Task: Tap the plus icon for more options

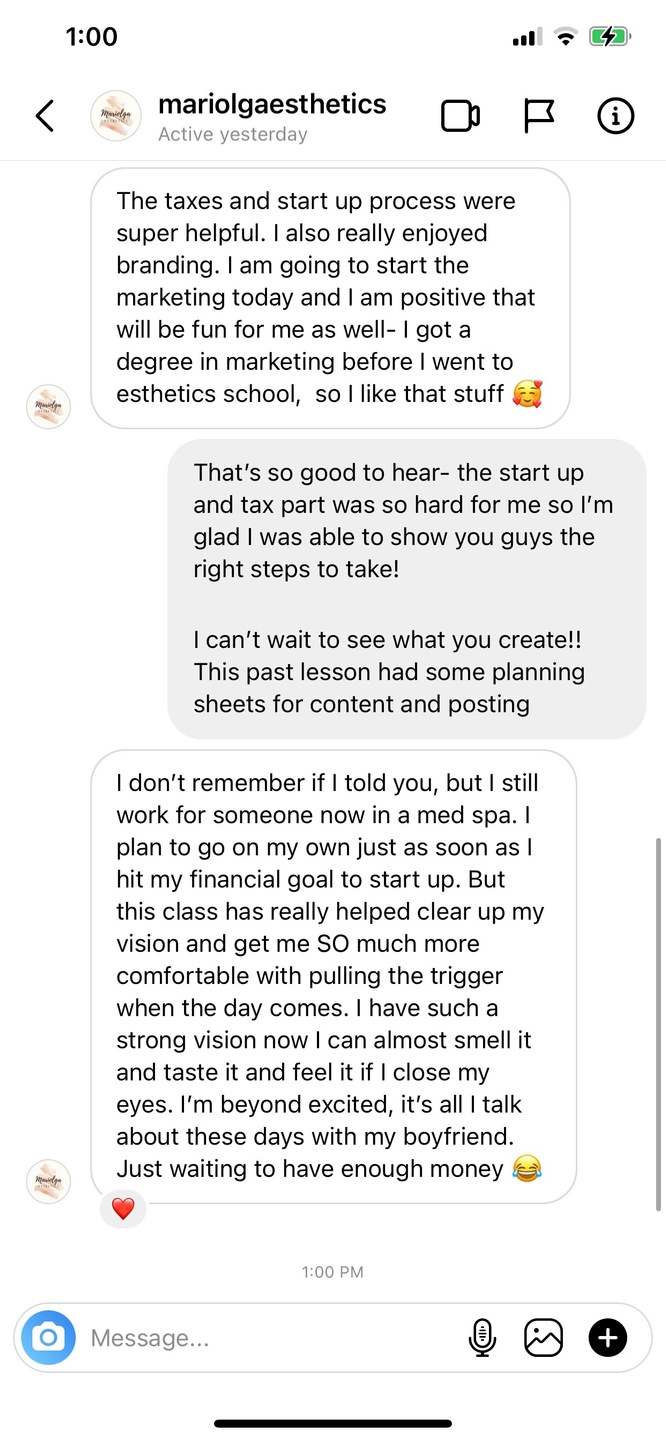Action: 608,1337
